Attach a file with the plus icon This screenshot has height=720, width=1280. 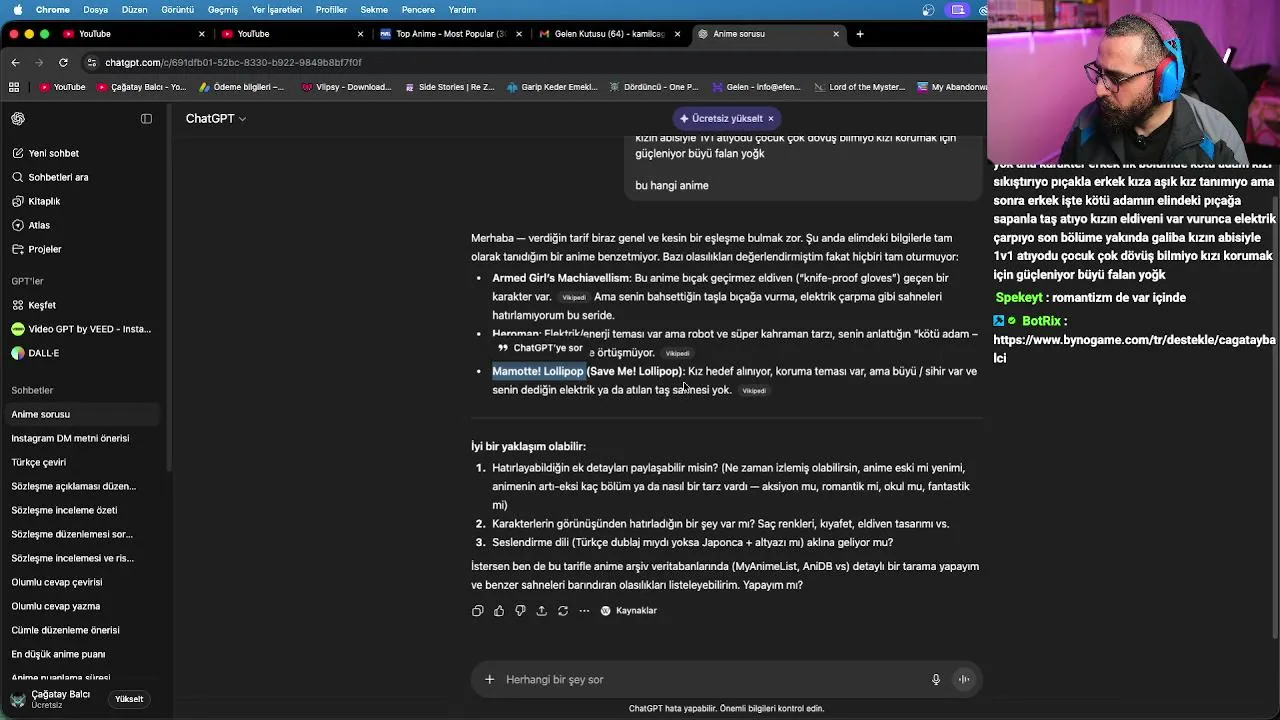(489, 680)
